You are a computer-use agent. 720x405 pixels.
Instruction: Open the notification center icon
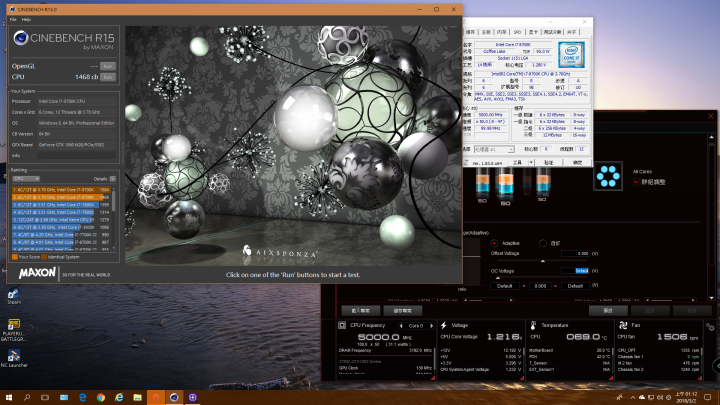coord(708,397)
